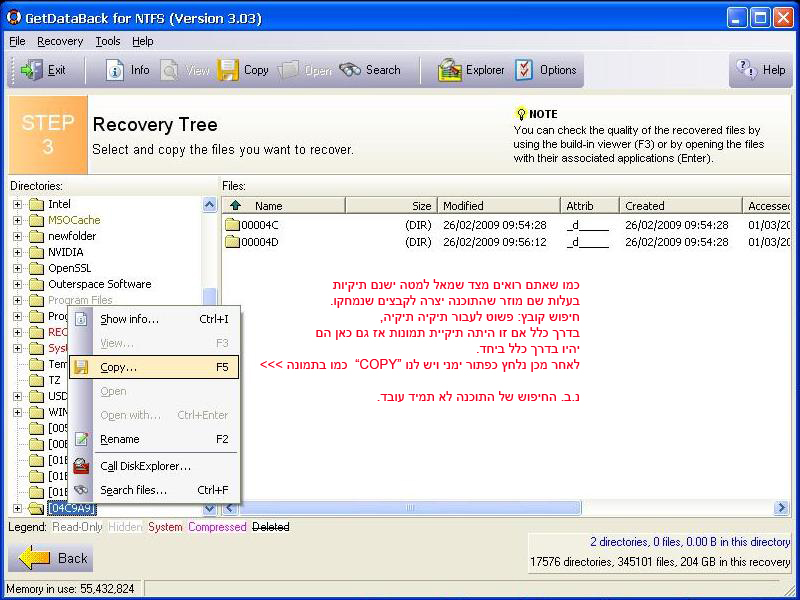Click the GetDataBack title bar app icon

[x=13, y=18]
